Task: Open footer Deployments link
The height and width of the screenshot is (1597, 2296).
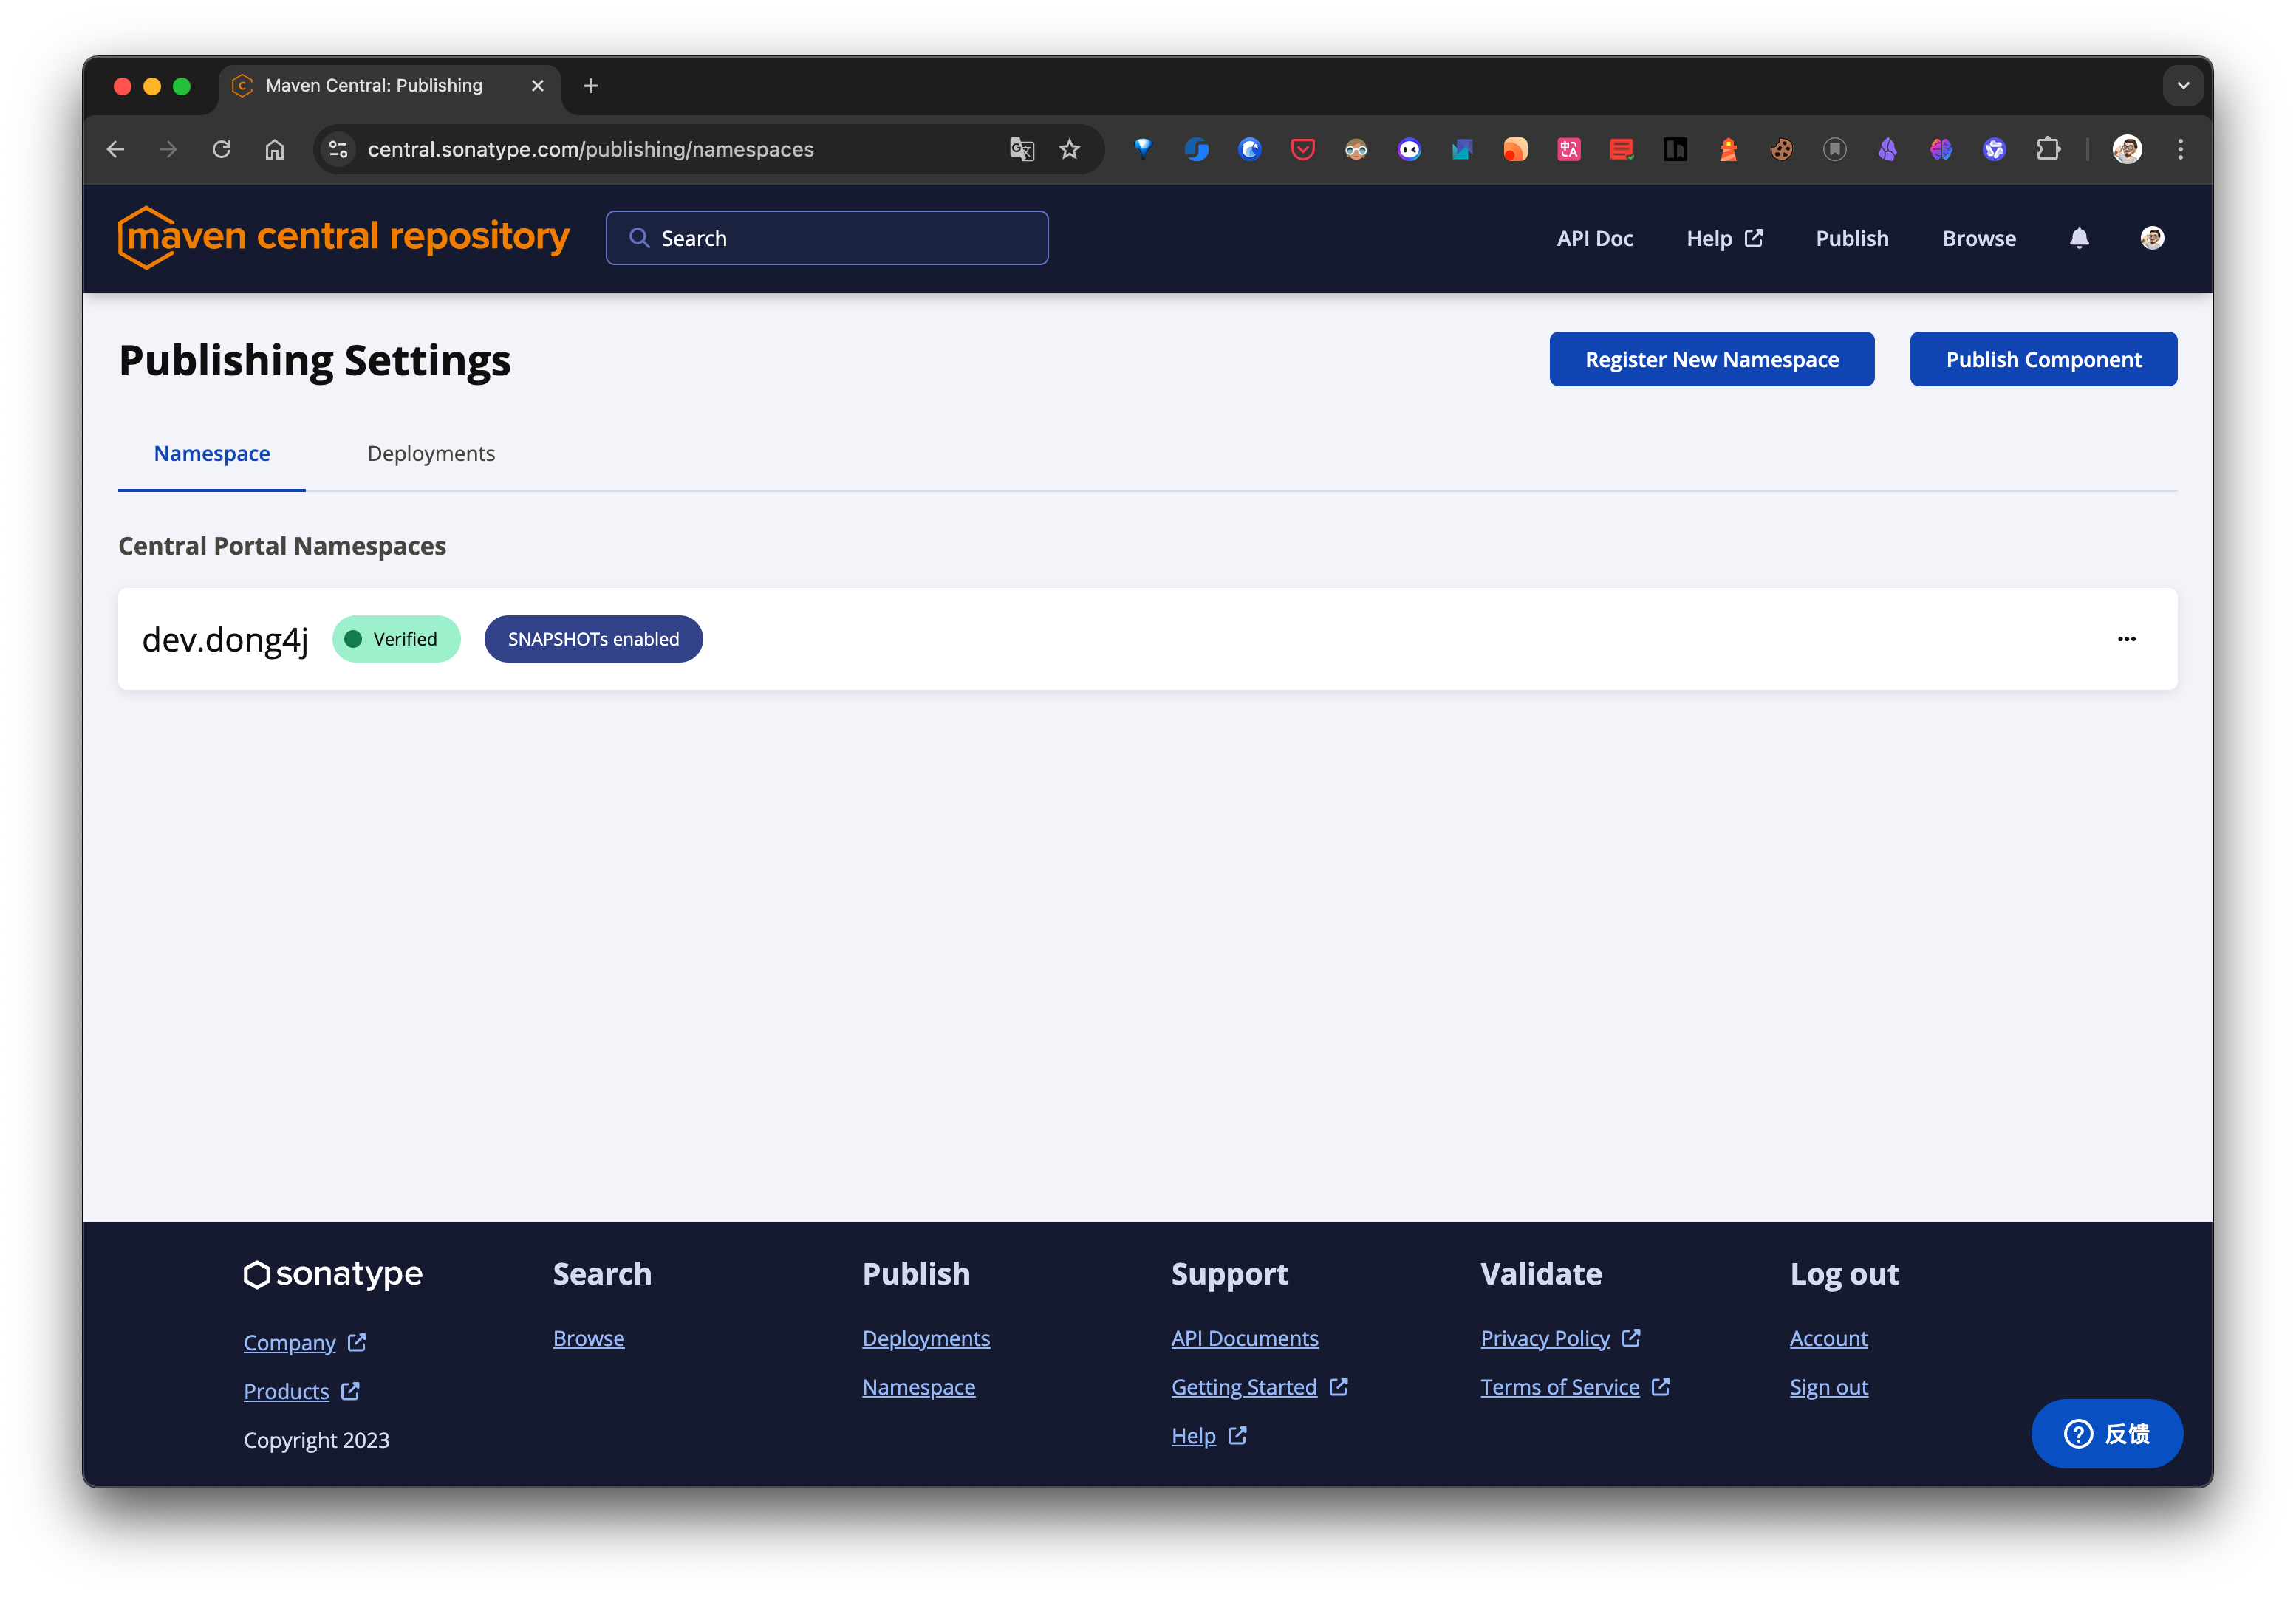Action: (x=926, y=1338)
